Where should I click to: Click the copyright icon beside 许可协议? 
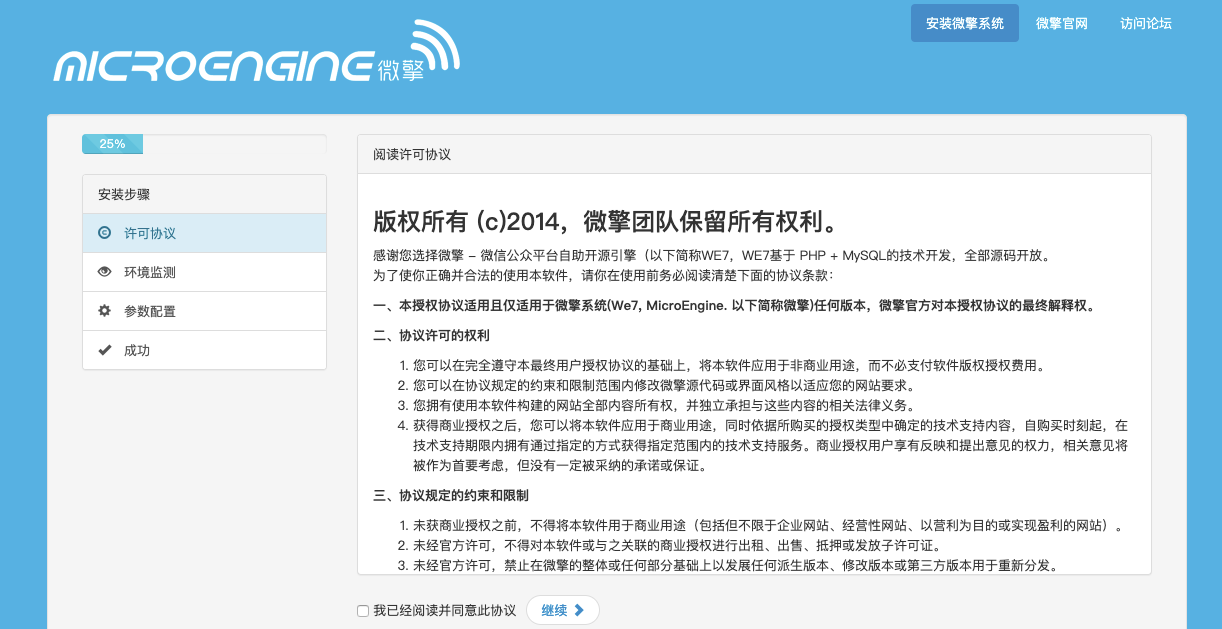click(104, 233)
